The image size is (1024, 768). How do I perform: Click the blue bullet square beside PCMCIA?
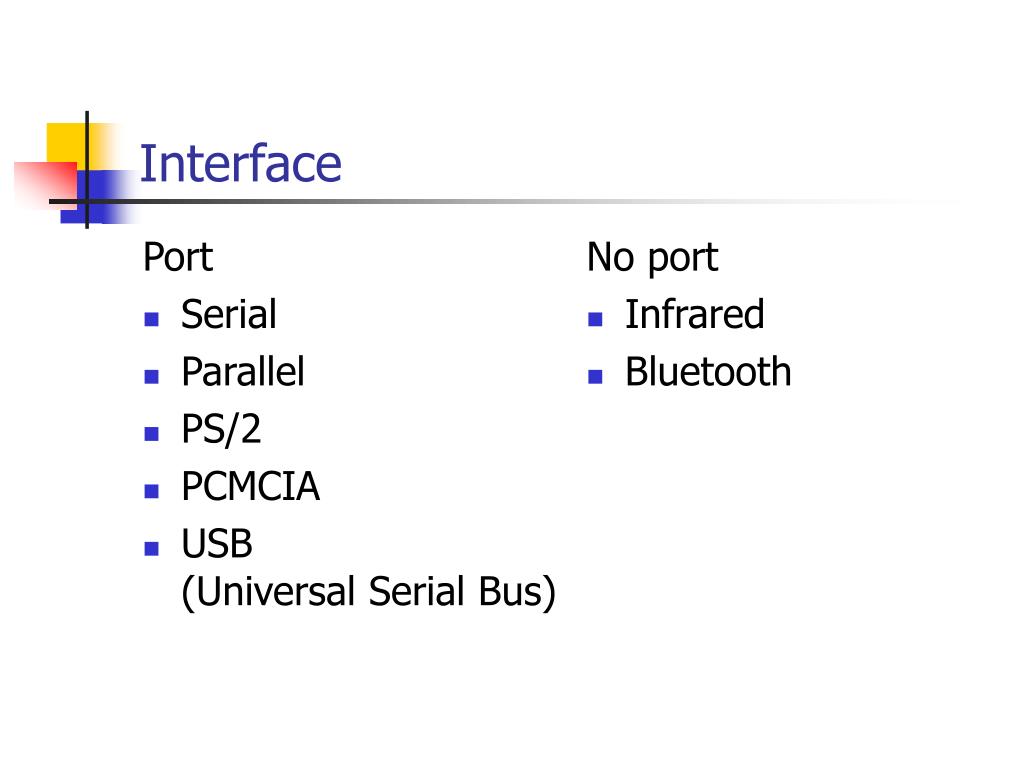click(152, 491)
